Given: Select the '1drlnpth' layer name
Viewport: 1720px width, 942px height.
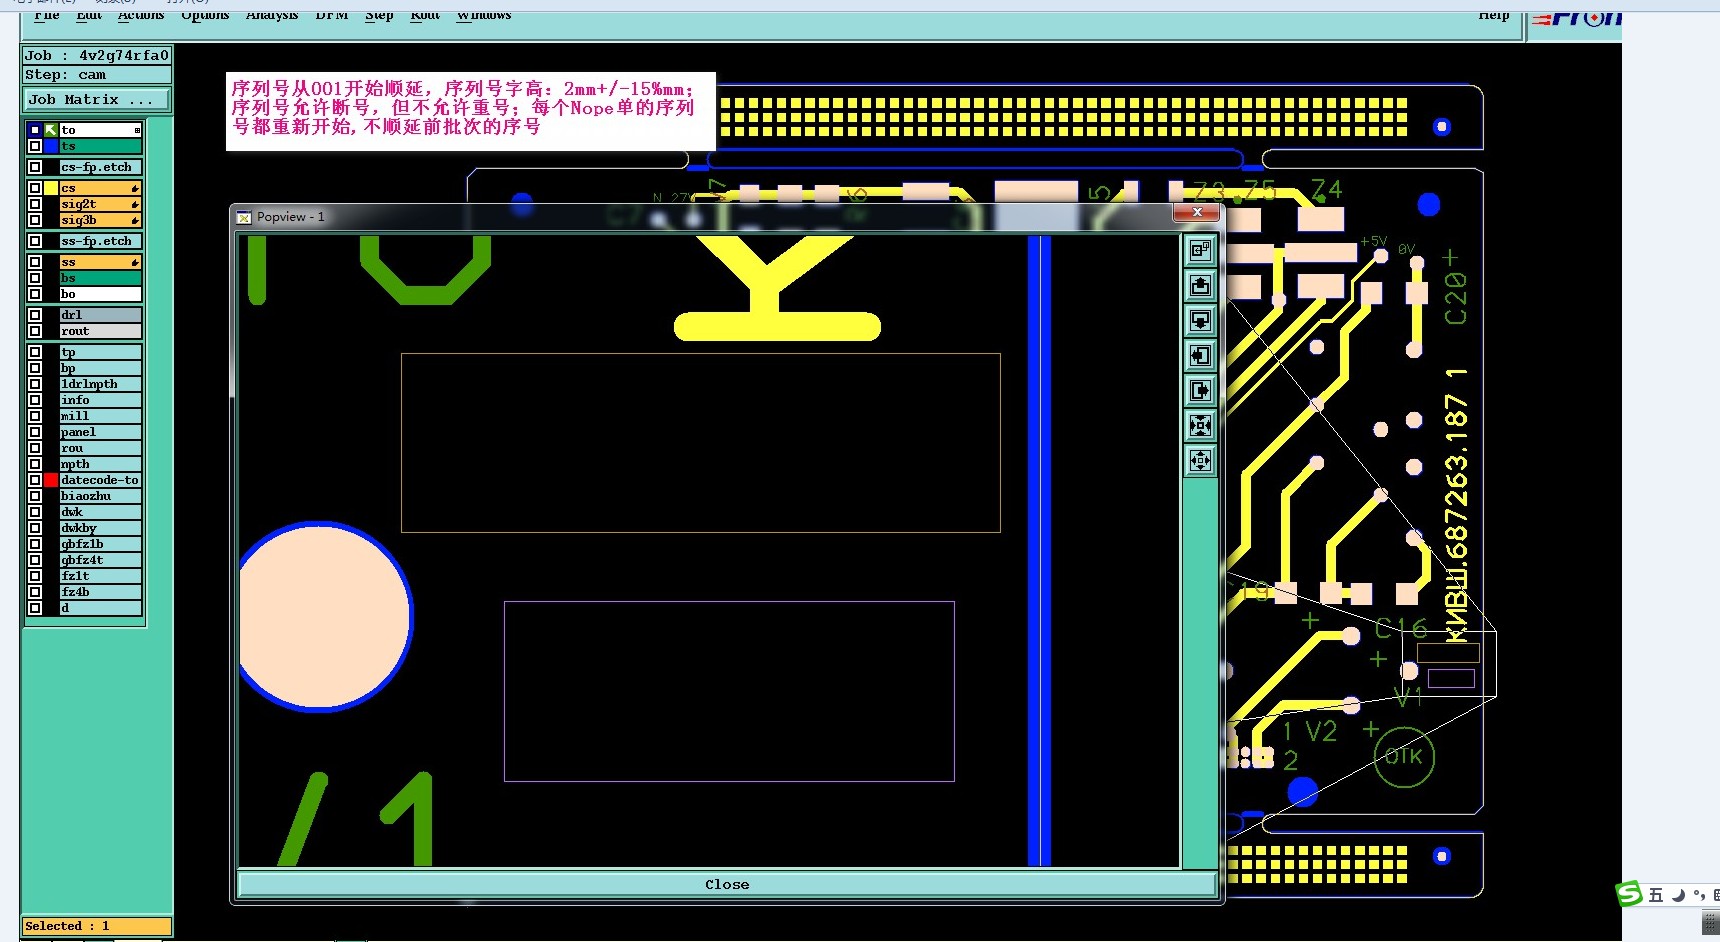Looking at the screenshot, I should pyautogui.click(x=100, y=384).
